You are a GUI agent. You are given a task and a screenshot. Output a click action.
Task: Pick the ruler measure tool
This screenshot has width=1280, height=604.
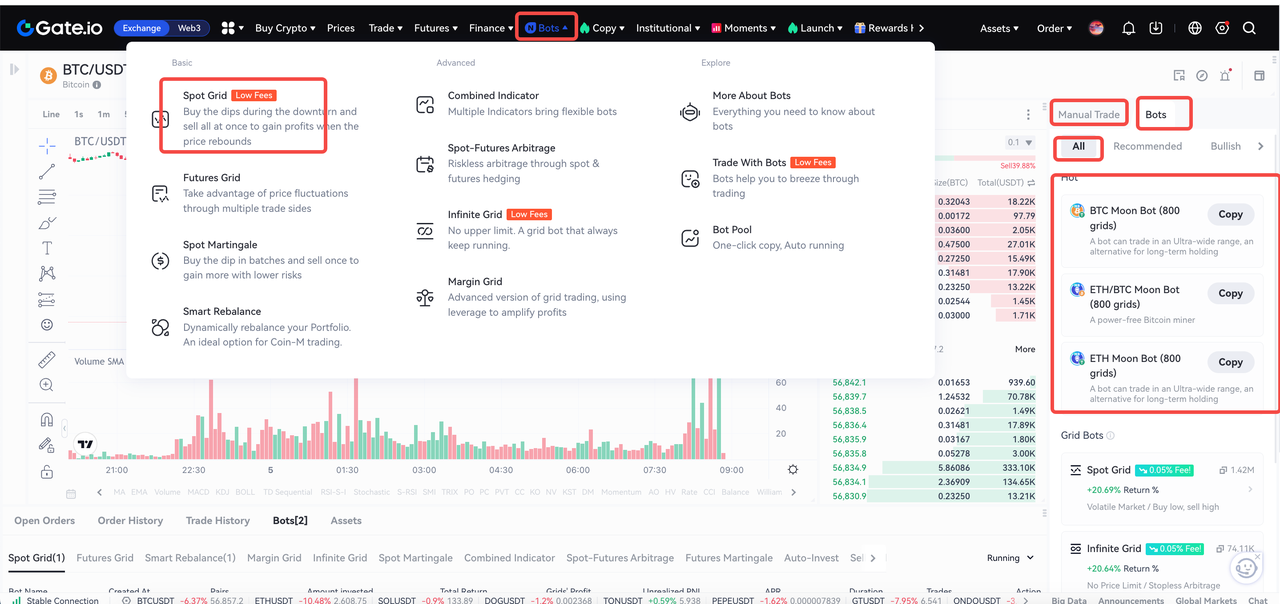46,360
